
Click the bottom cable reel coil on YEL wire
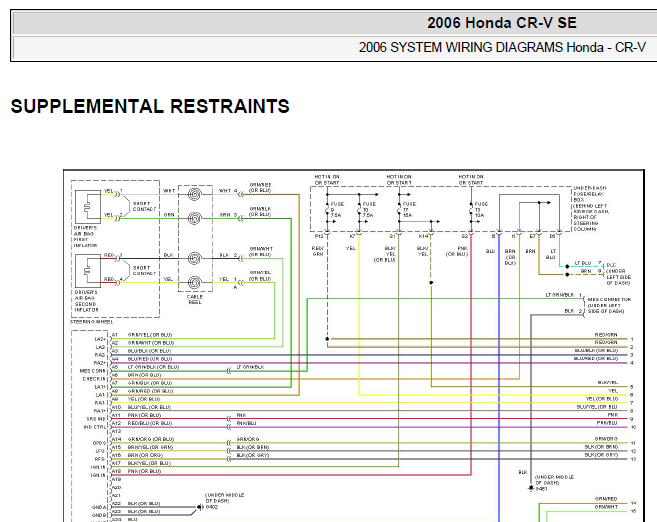(x=195, y=282)
